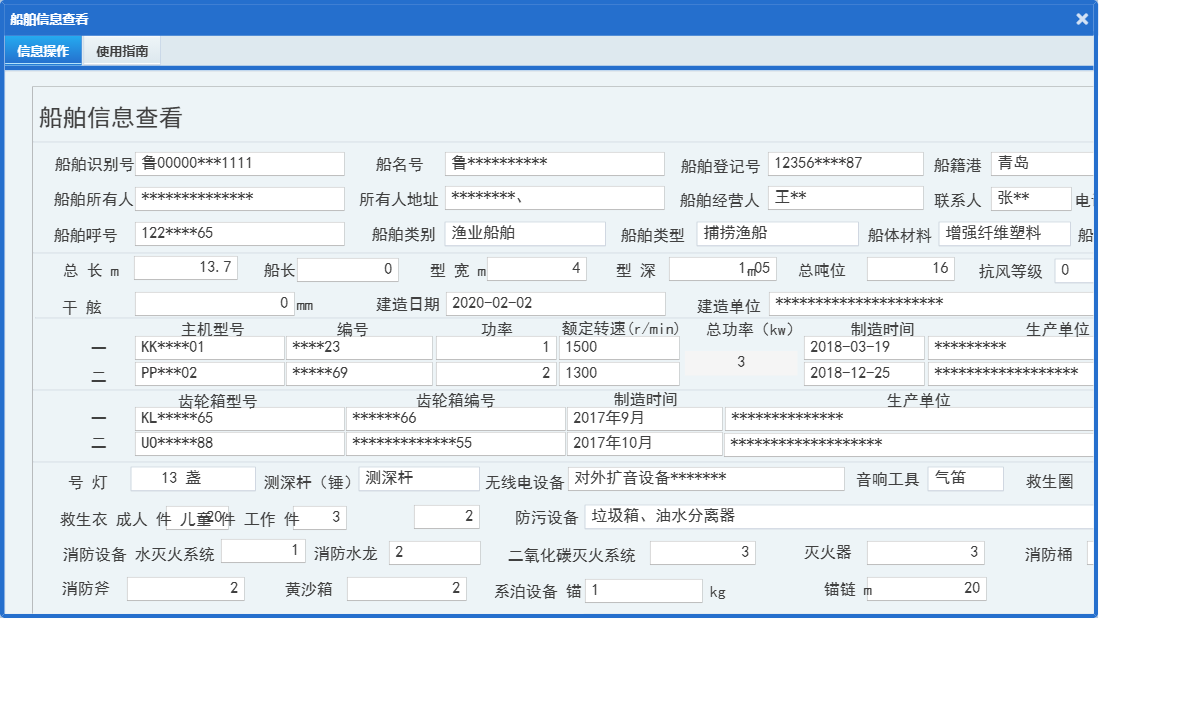
Task: Click the 锚链 field showing 20
Action: [927, 588]
